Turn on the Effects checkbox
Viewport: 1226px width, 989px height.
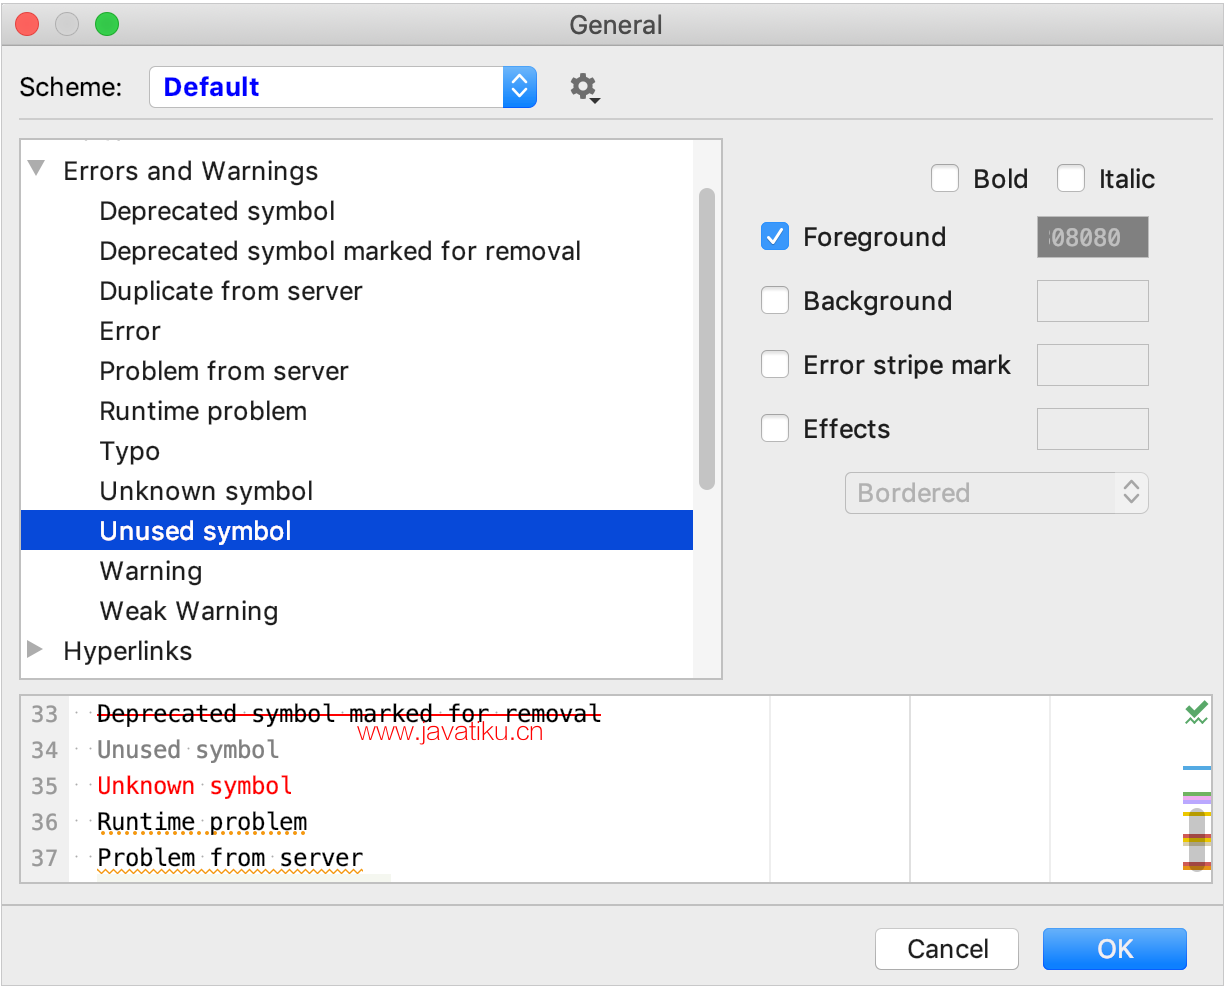pos(775,429)
